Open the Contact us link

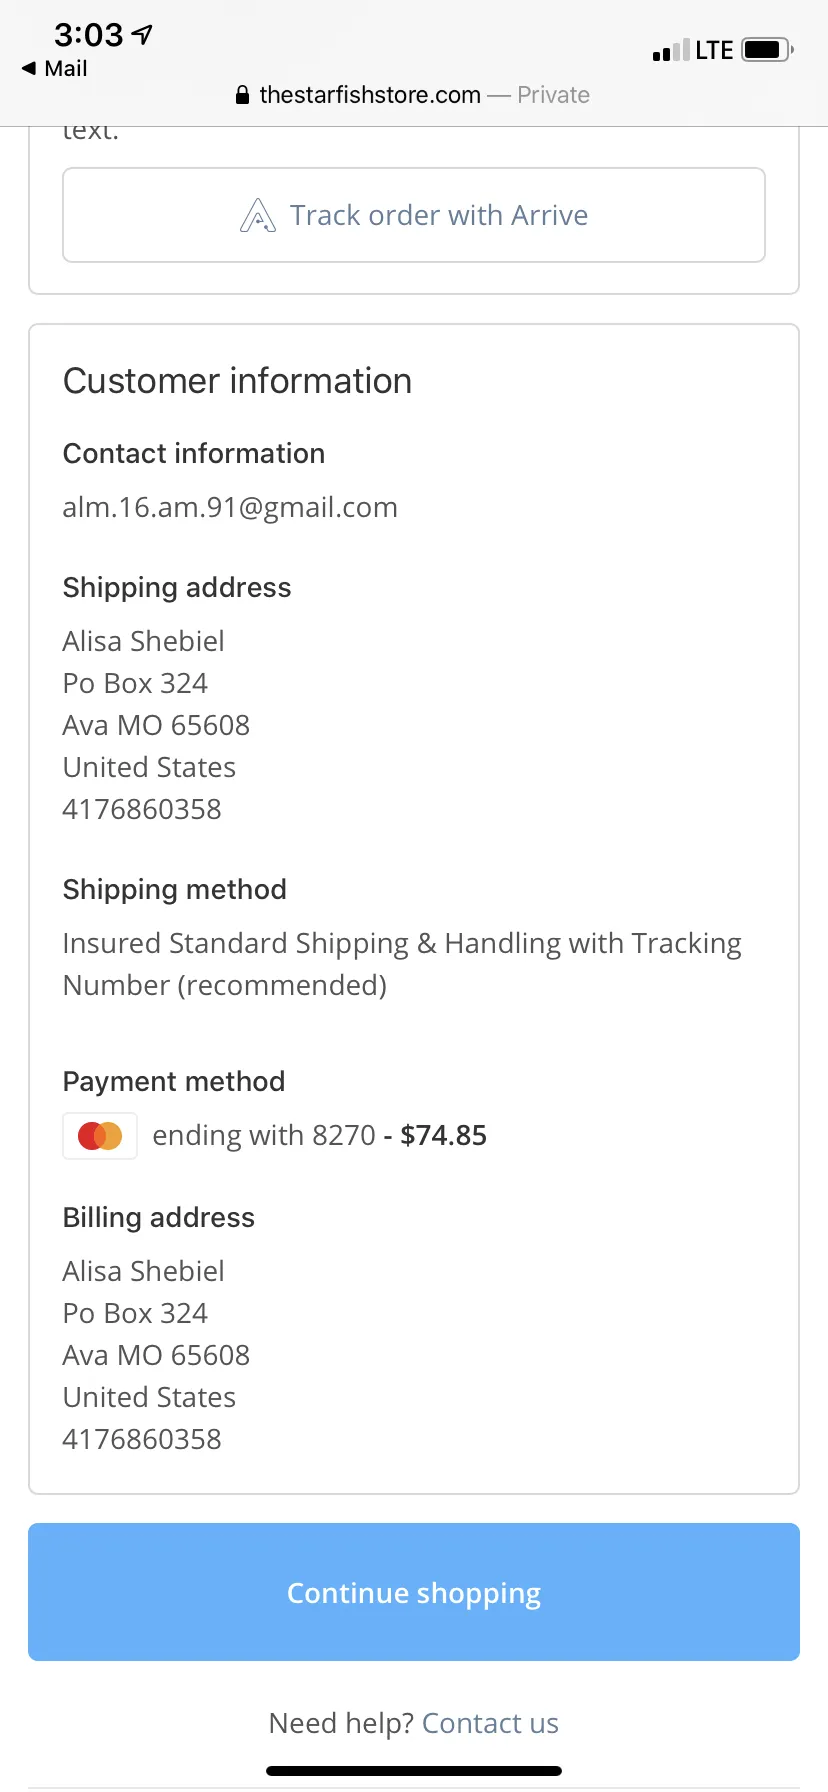click(490, 1723)
